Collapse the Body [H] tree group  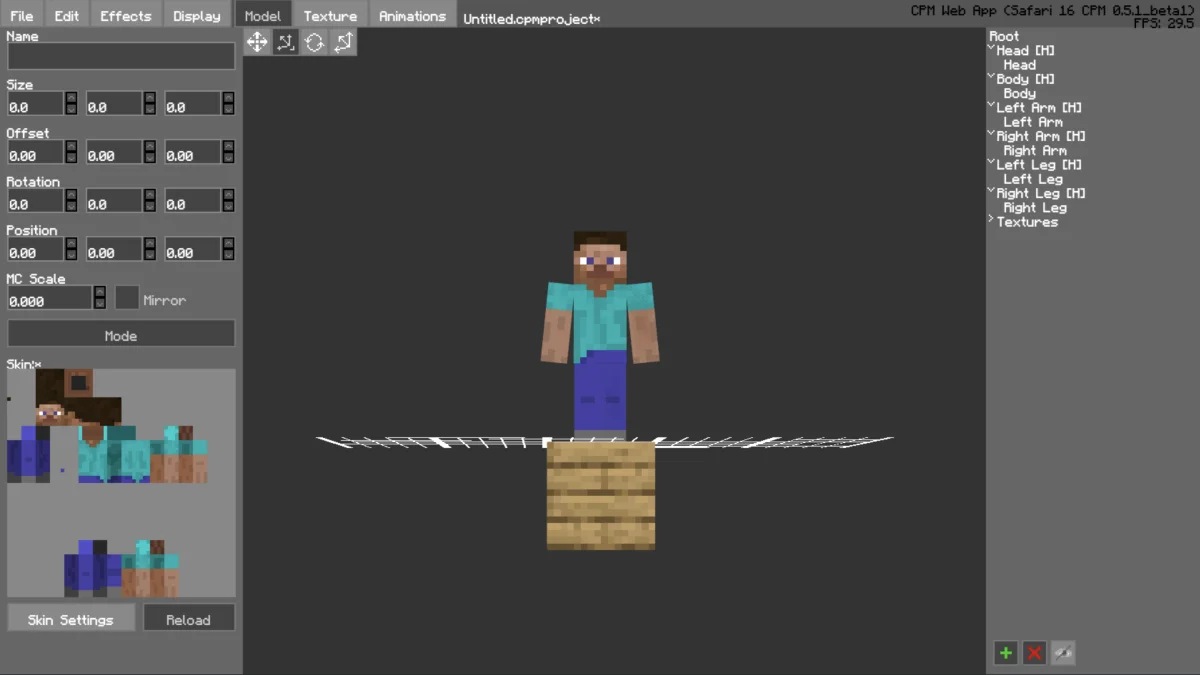click(x=991, y=77)
